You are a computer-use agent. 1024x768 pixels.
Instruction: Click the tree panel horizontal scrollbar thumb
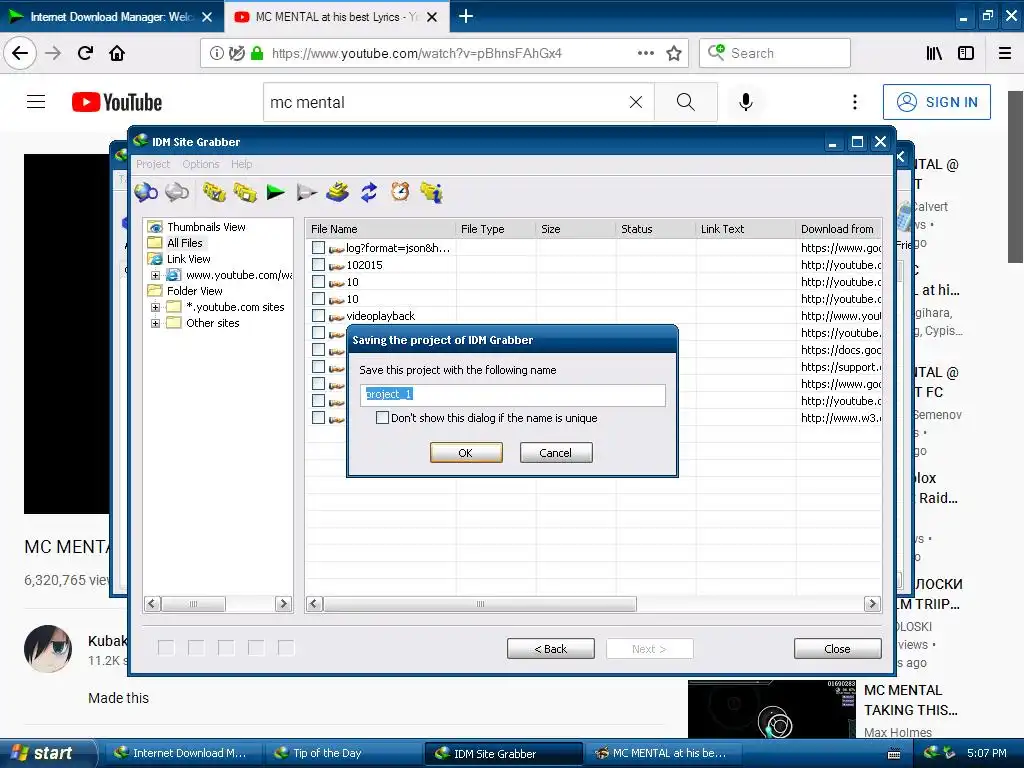tap(193, 603)
